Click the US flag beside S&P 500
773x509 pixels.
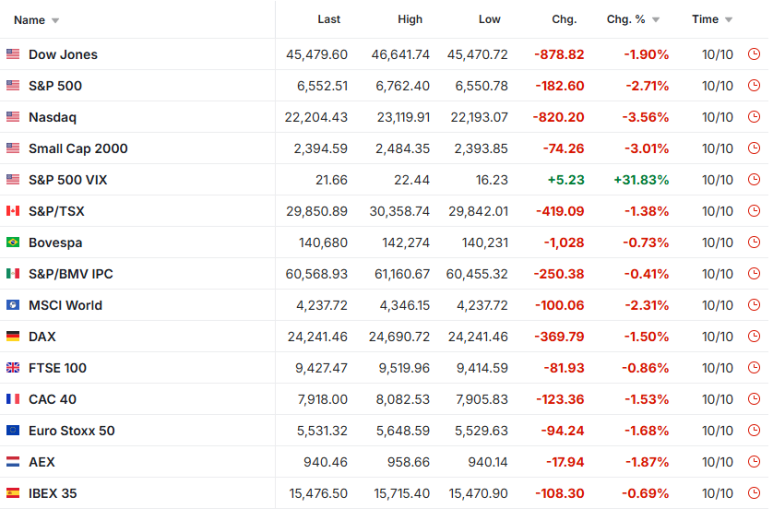[13, 86]
